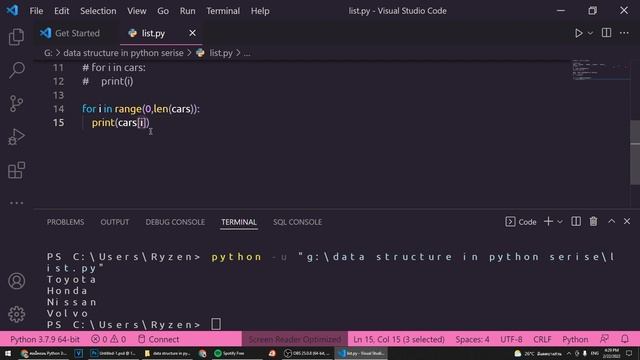Screen dimensions: 640x360
Task: Open editor More Actions ellipsis
Action: pos(624,33)
